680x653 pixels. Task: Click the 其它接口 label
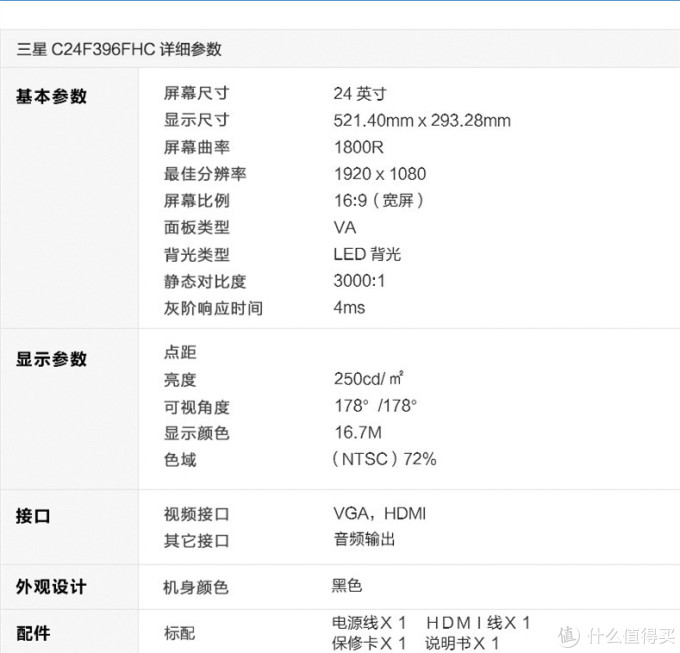pos(196,541)
